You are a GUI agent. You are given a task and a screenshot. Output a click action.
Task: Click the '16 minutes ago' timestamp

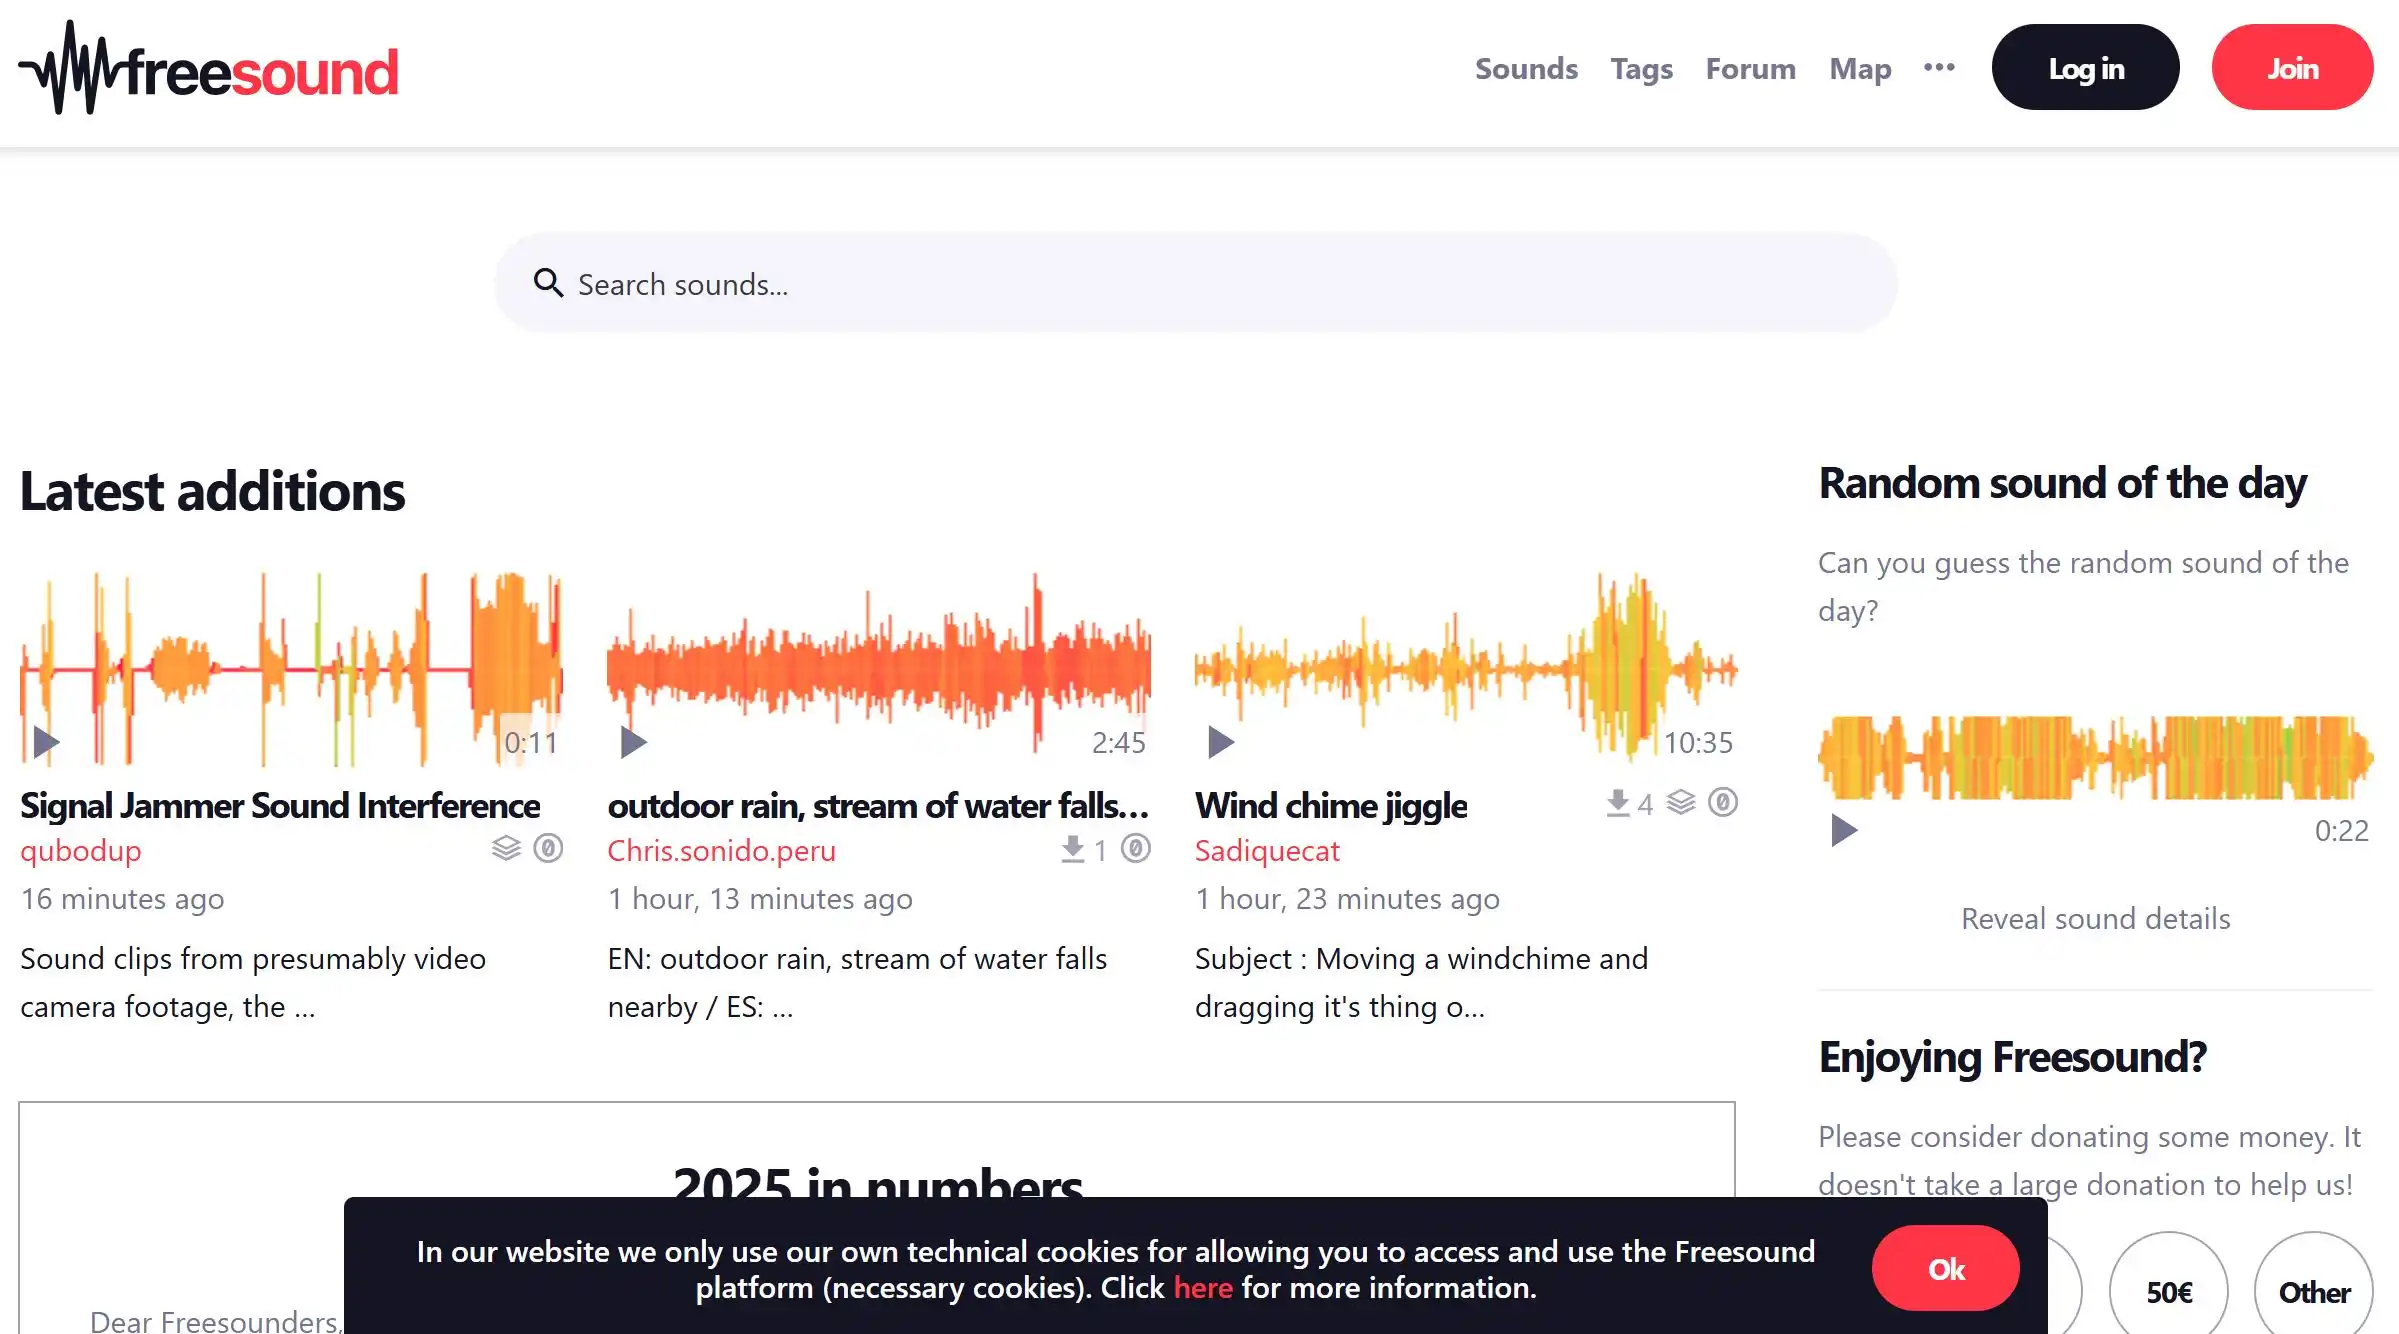(x=122, y=898)
